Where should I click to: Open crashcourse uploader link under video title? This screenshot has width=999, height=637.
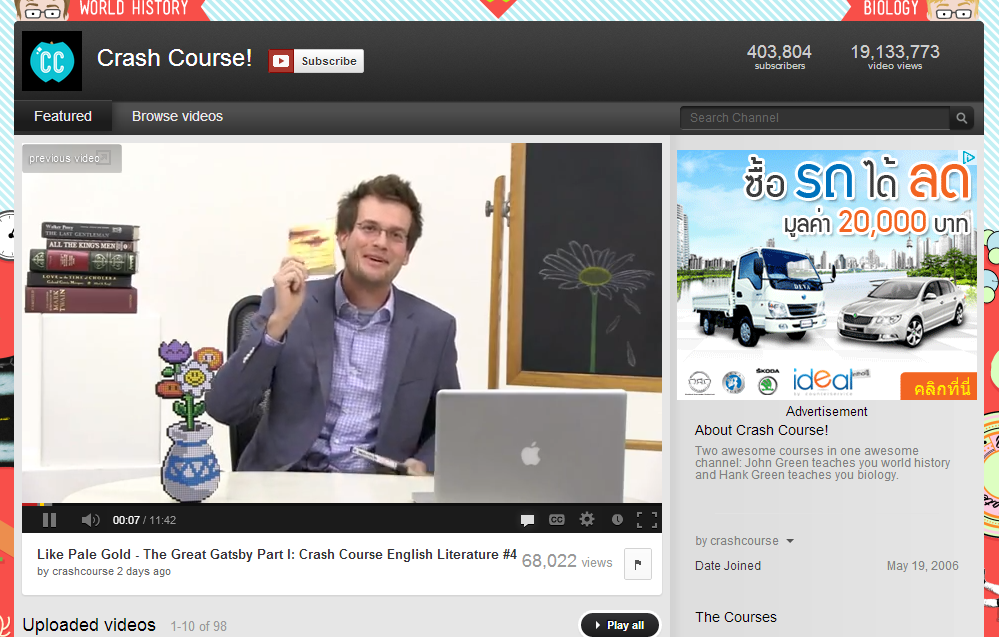coord(83,571)
